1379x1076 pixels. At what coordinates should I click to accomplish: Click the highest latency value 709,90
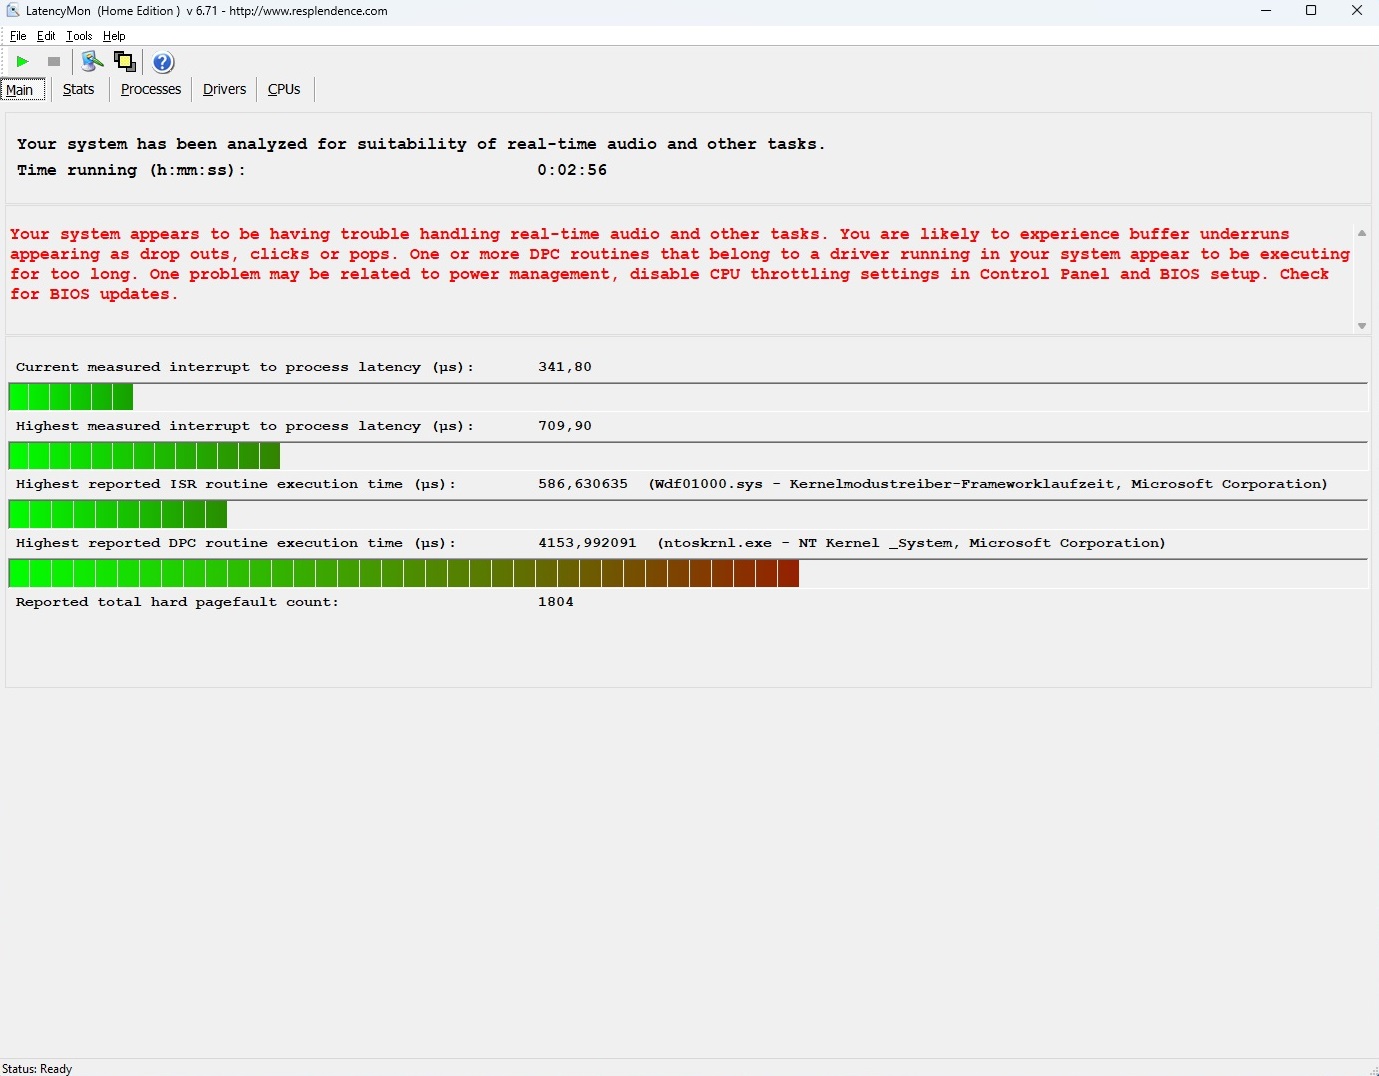pos(565,426)
